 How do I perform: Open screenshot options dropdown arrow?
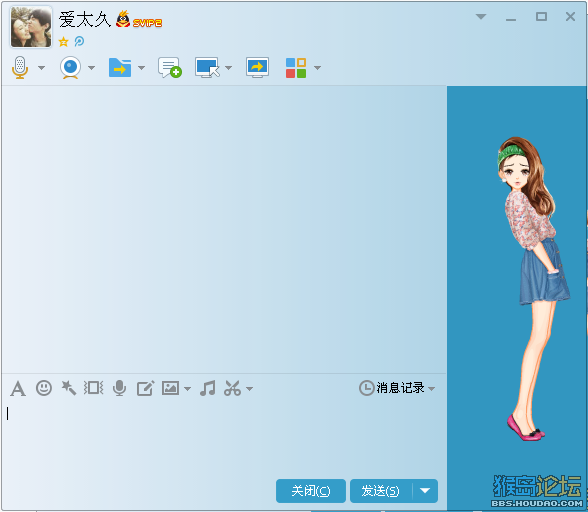[x=249, y=389]
